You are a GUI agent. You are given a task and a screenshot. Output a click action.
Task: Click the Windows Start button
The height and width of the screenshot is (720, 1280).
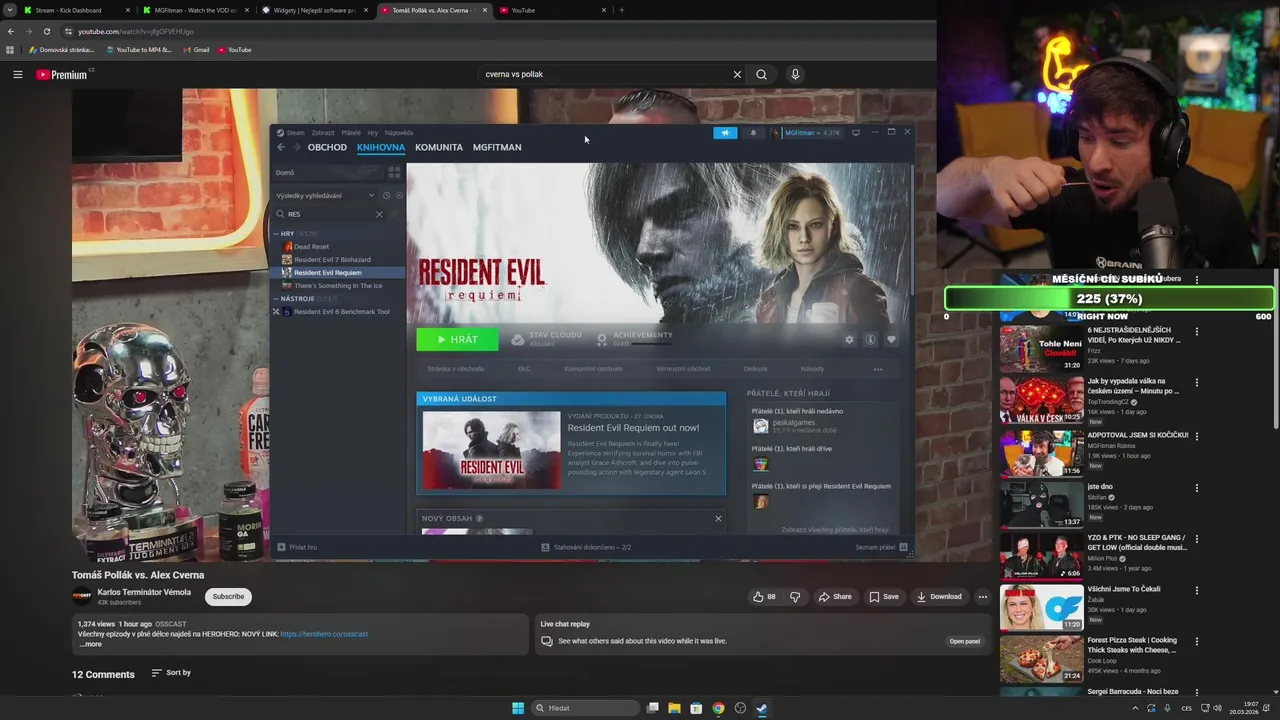[x=518, y=708]
